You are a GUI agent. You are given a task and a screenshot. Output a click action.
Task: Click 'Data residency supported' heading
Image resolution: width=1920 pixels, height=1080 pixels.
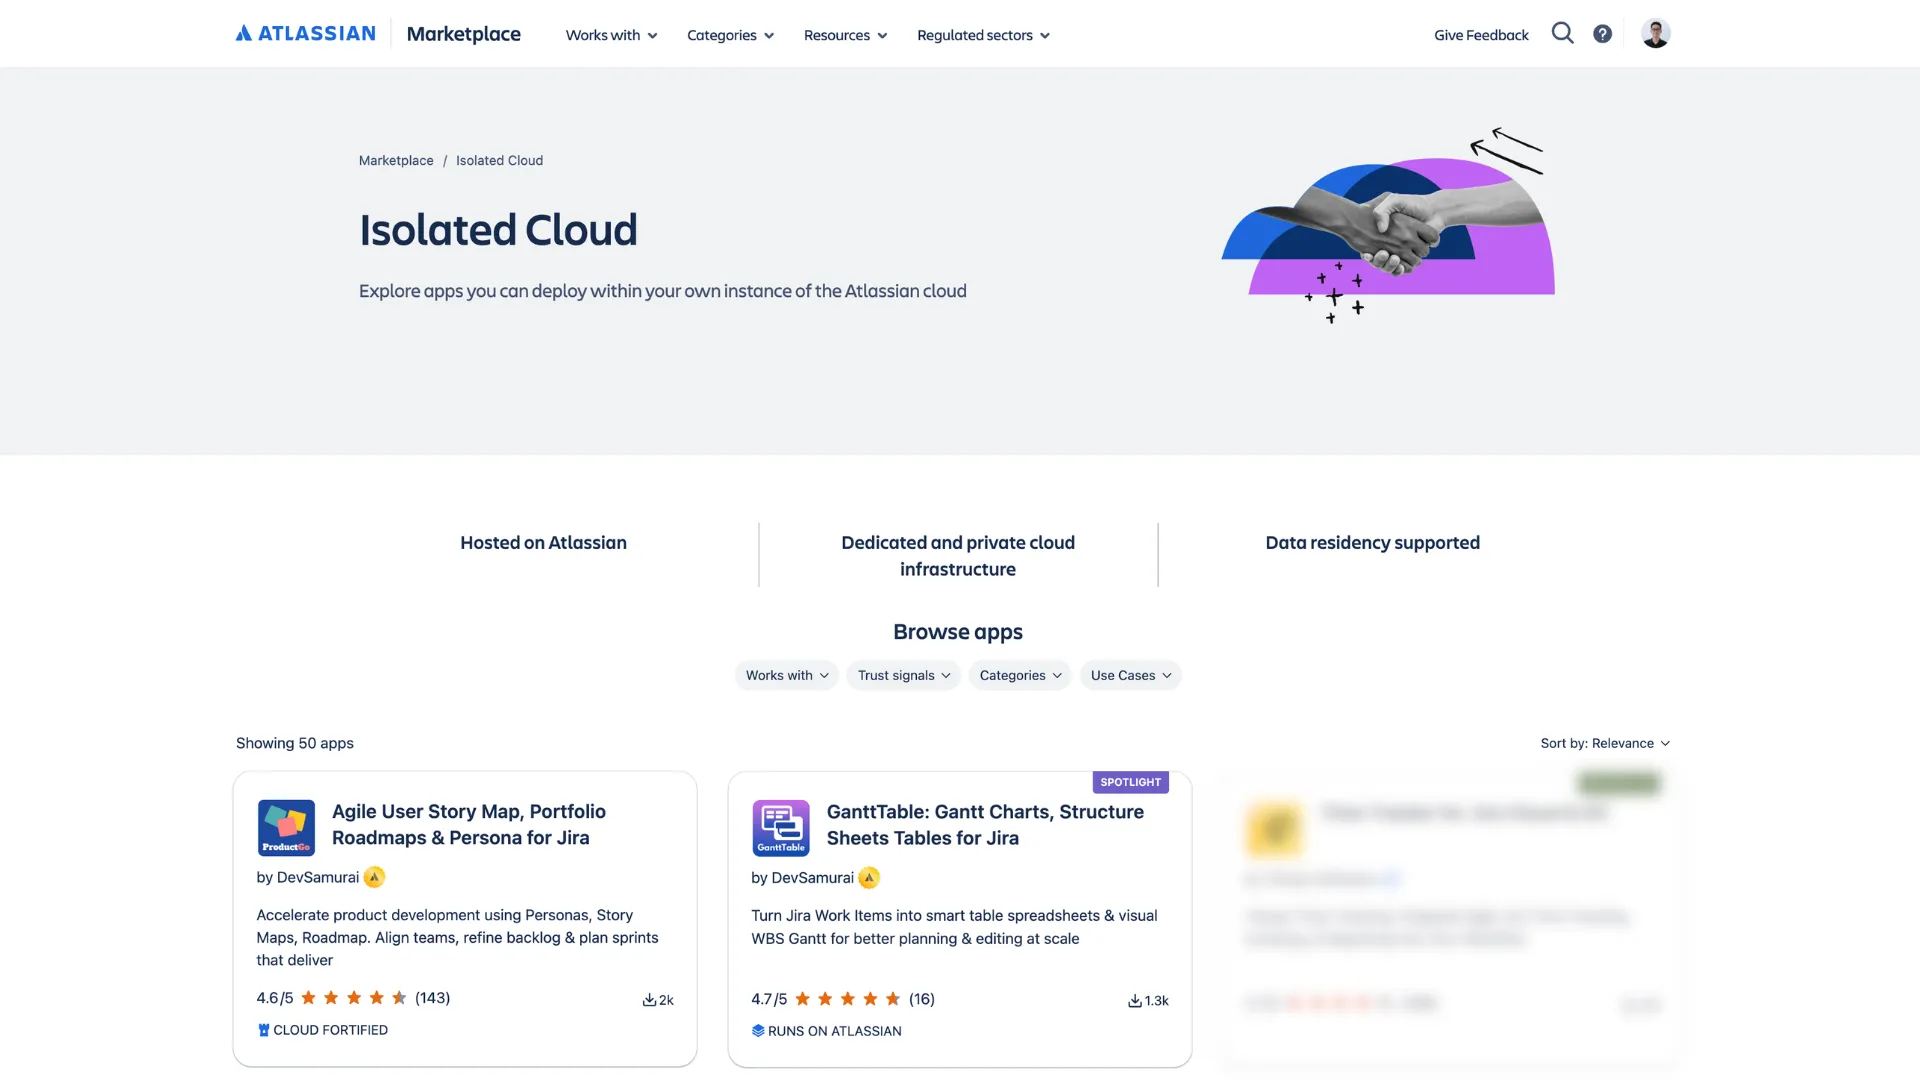[1372, 543]
